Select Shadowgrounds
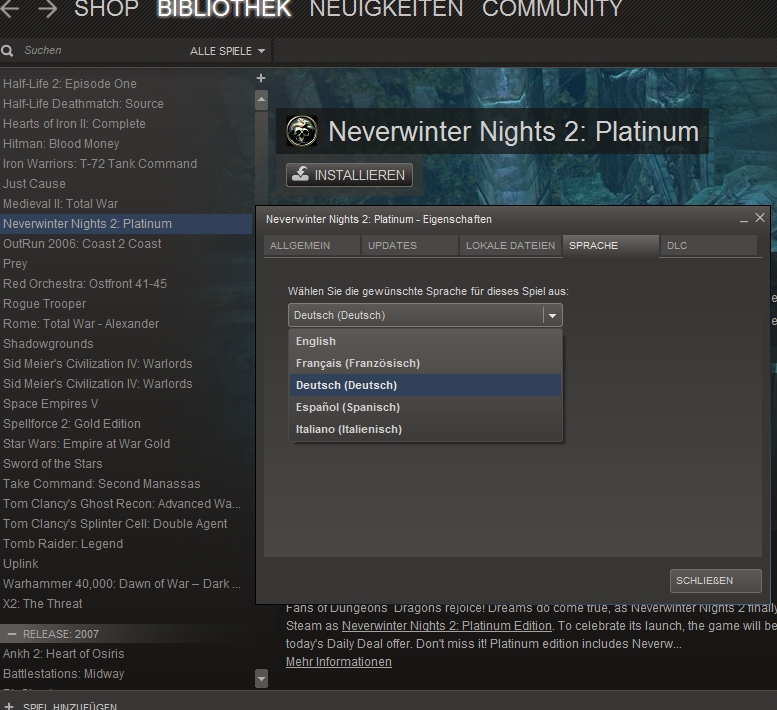This screenshot has width=777, height=710. pos(126,344)
